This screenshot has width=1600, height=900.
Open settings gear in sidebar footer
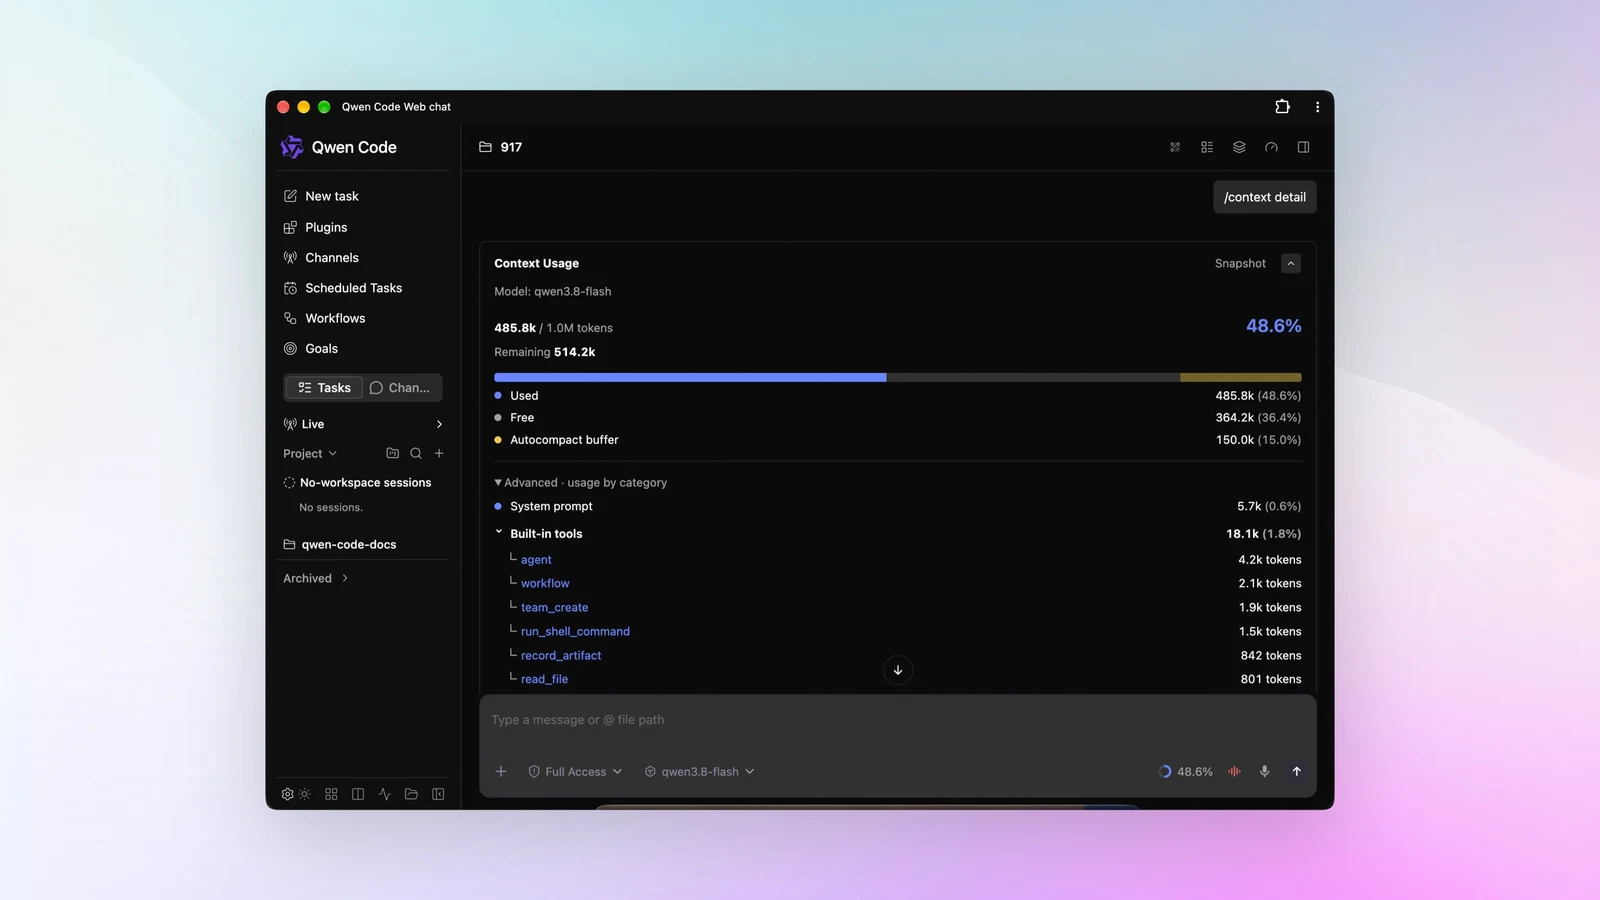coord(288,794)
